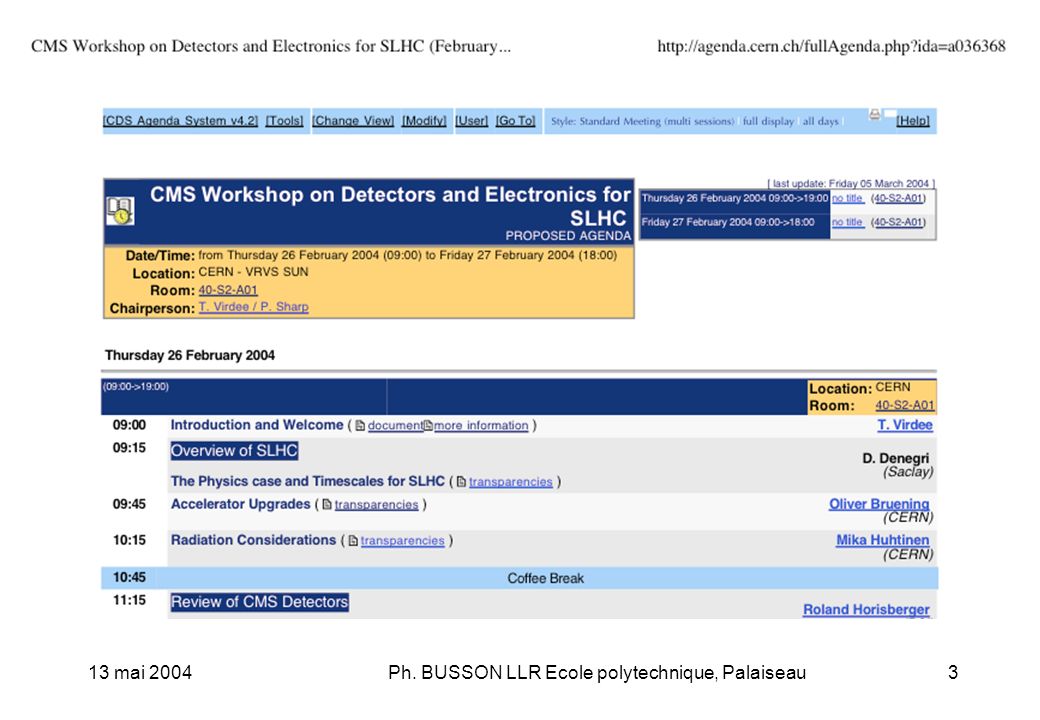Open 40-S2-A01 room link in session header
The height and width of the screenshot is (720, 1040).
point(905,405)
